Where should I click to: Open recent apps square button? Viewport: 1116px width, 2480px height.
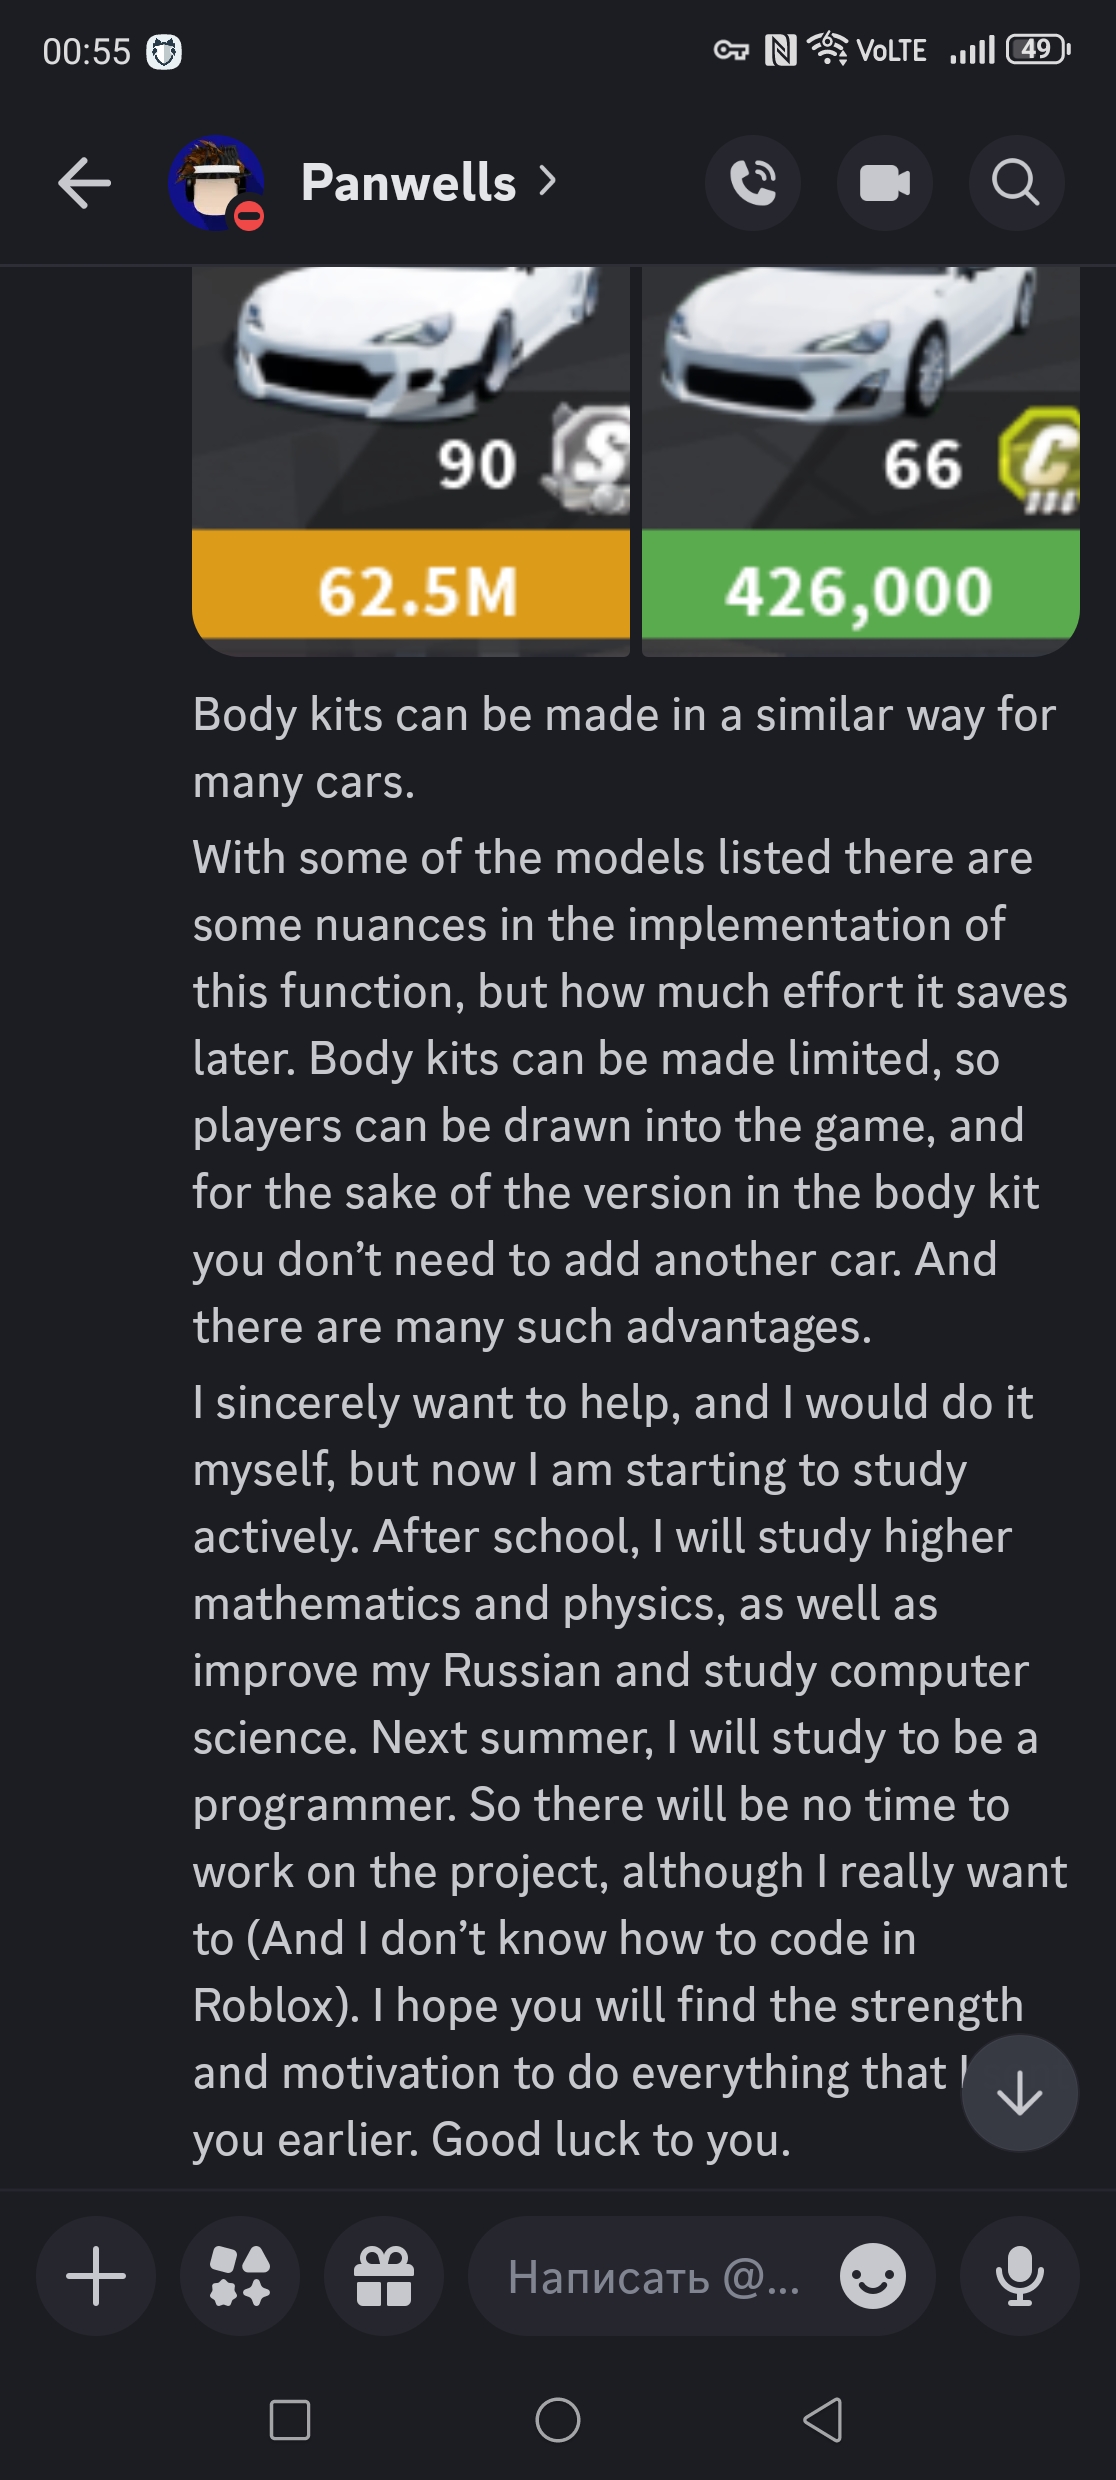coord(290,2420)
